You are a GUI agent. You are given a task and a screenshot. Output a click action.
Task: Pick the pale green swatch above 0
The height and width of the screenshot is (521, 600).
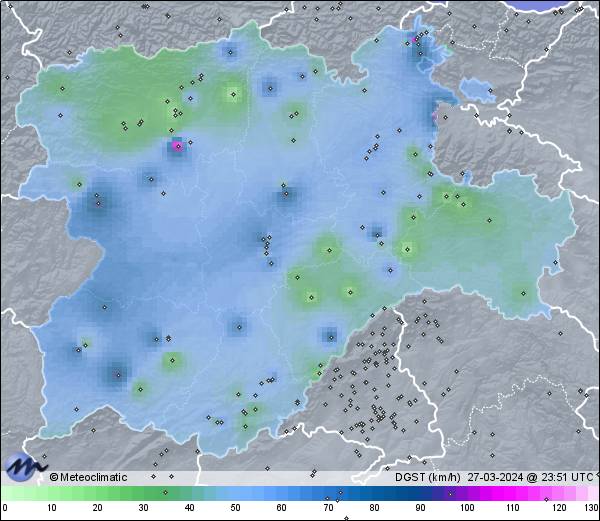click(x=8, y=493)
